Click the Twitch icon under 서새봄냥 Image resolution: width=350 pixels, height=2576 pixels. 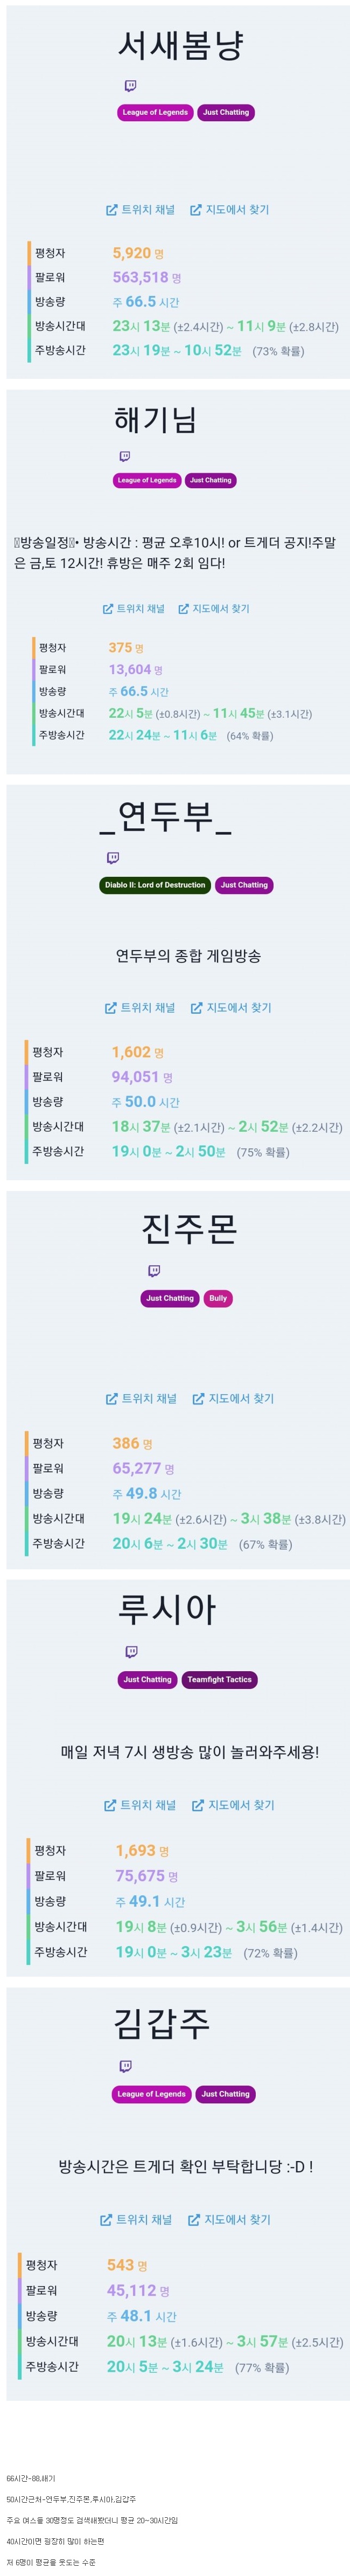coord(130,86)
